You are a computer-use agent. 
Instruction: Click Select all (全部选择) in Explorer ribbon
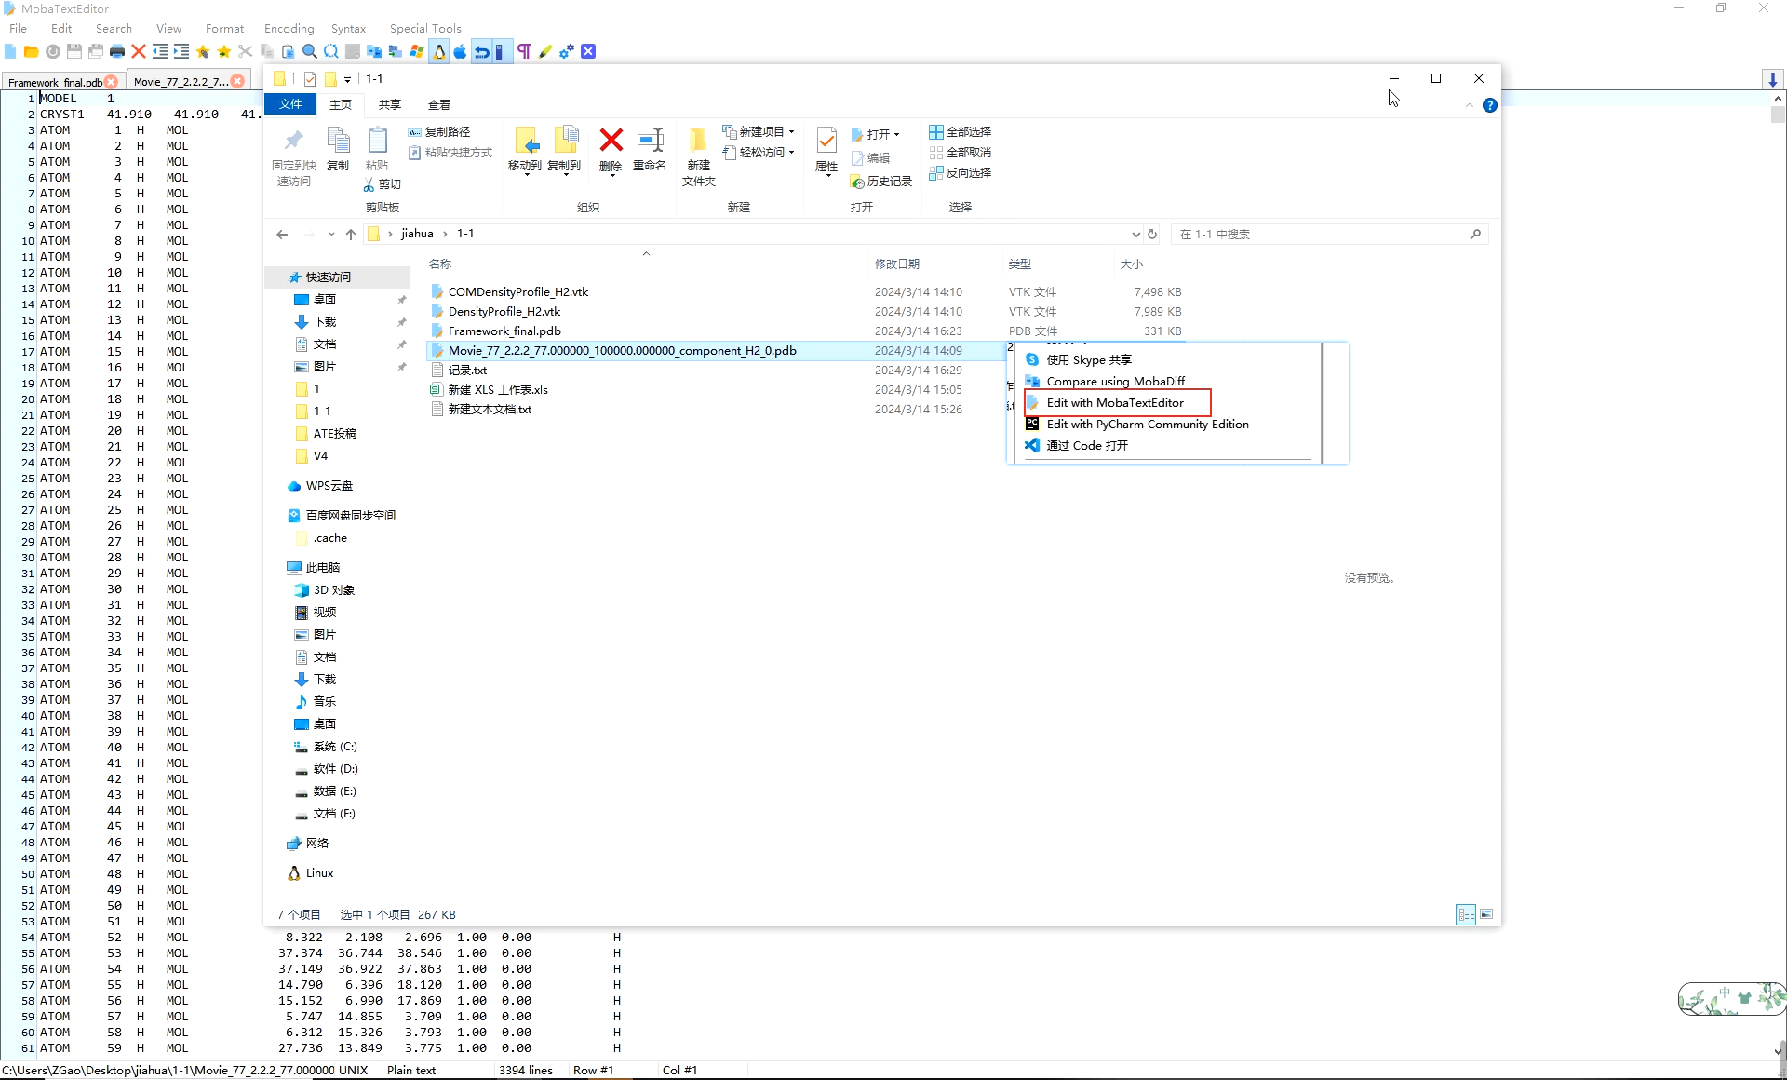tap(960, 132)
